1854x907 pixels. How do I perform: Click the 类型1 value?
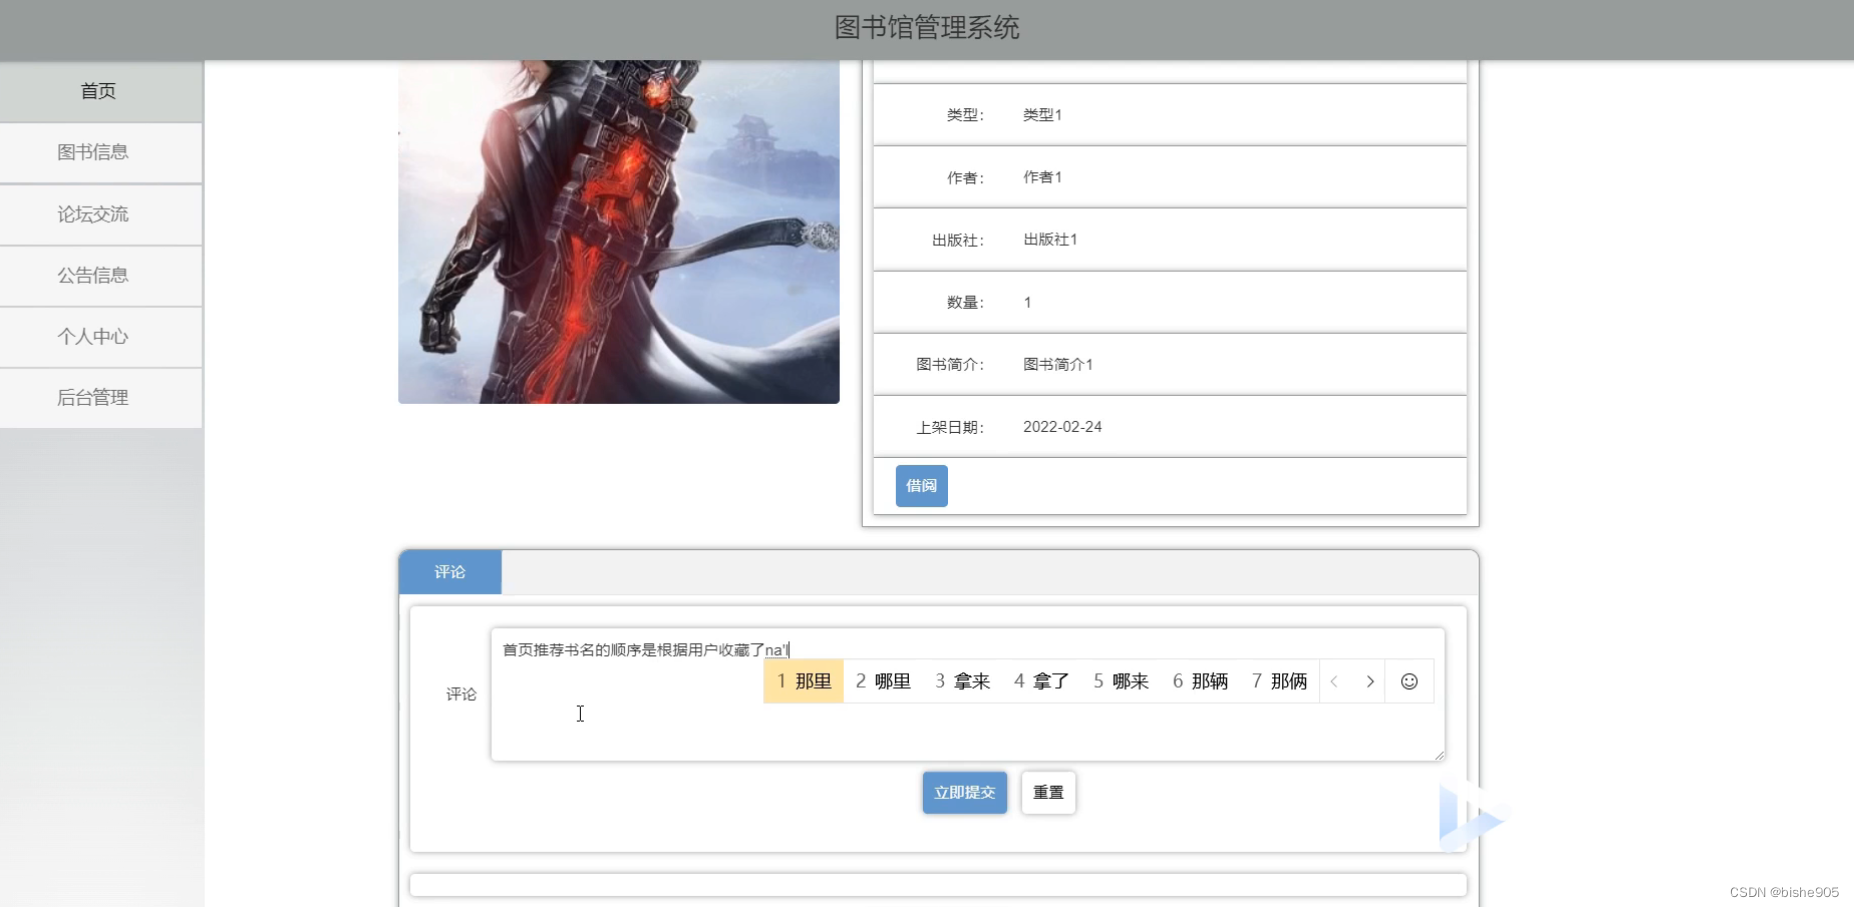[1042, 115]
